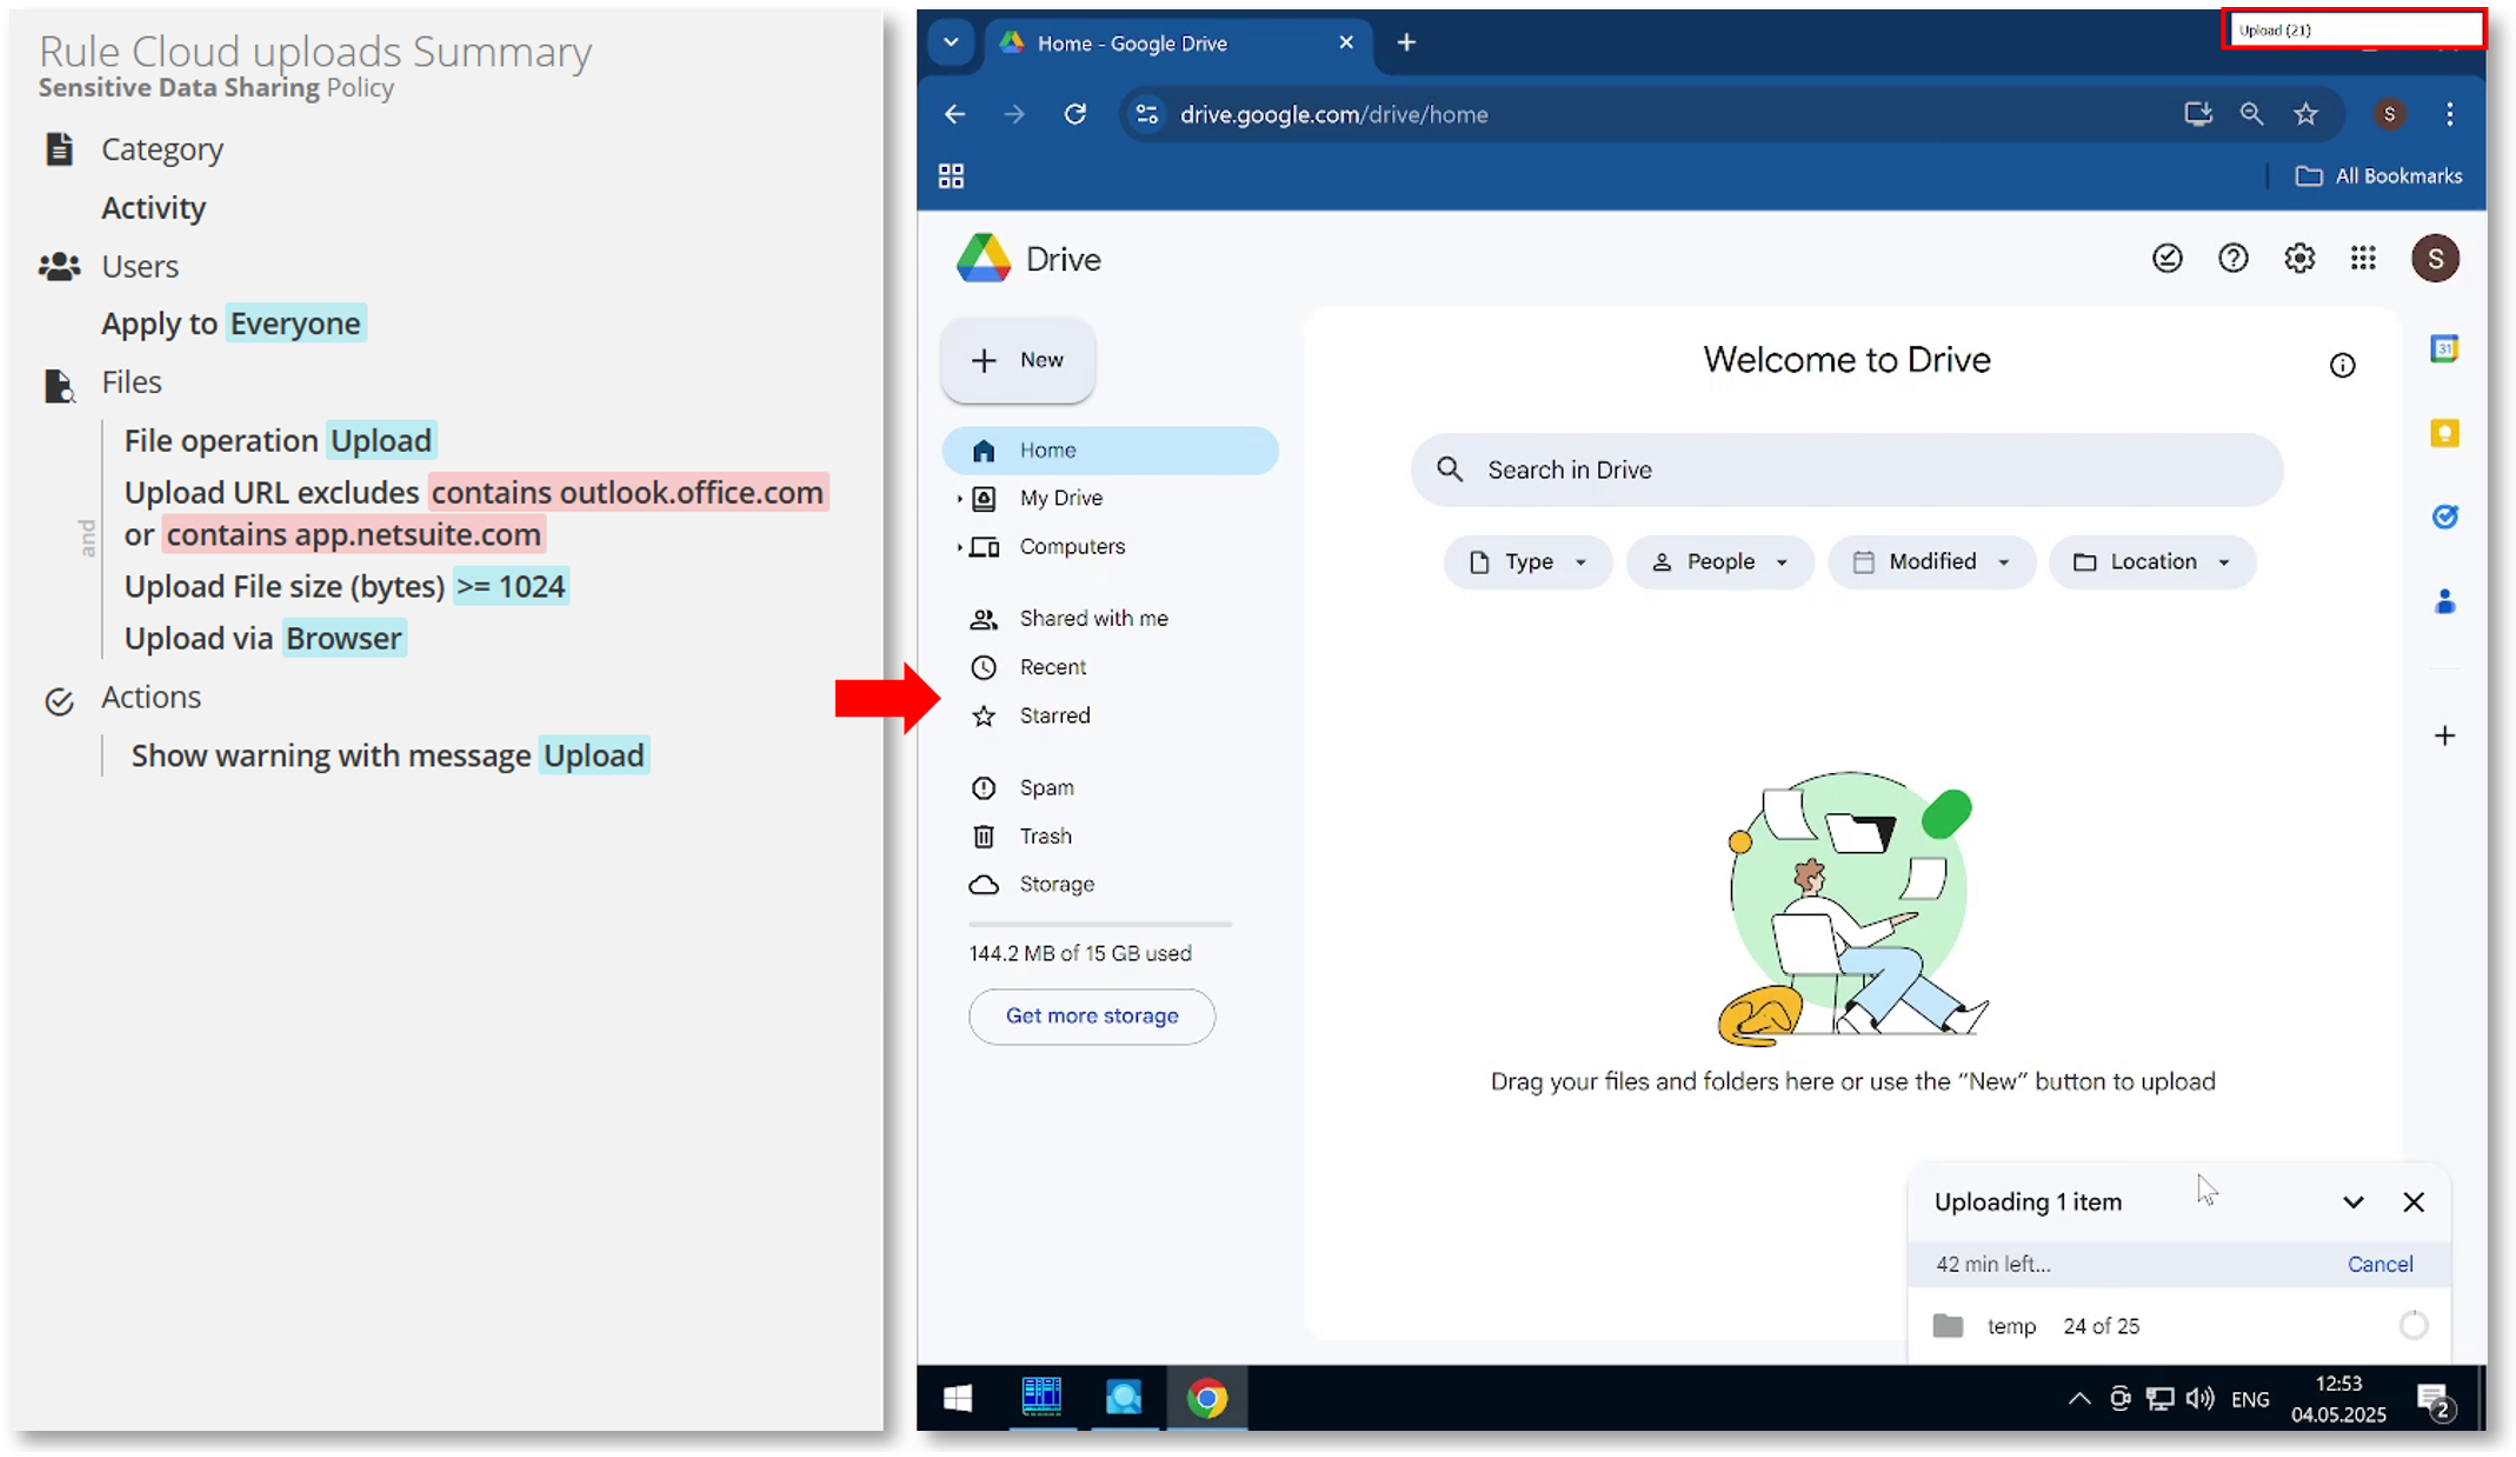
Task: Open the ENG language indicator
Action: click(x=2248, y=1398)
